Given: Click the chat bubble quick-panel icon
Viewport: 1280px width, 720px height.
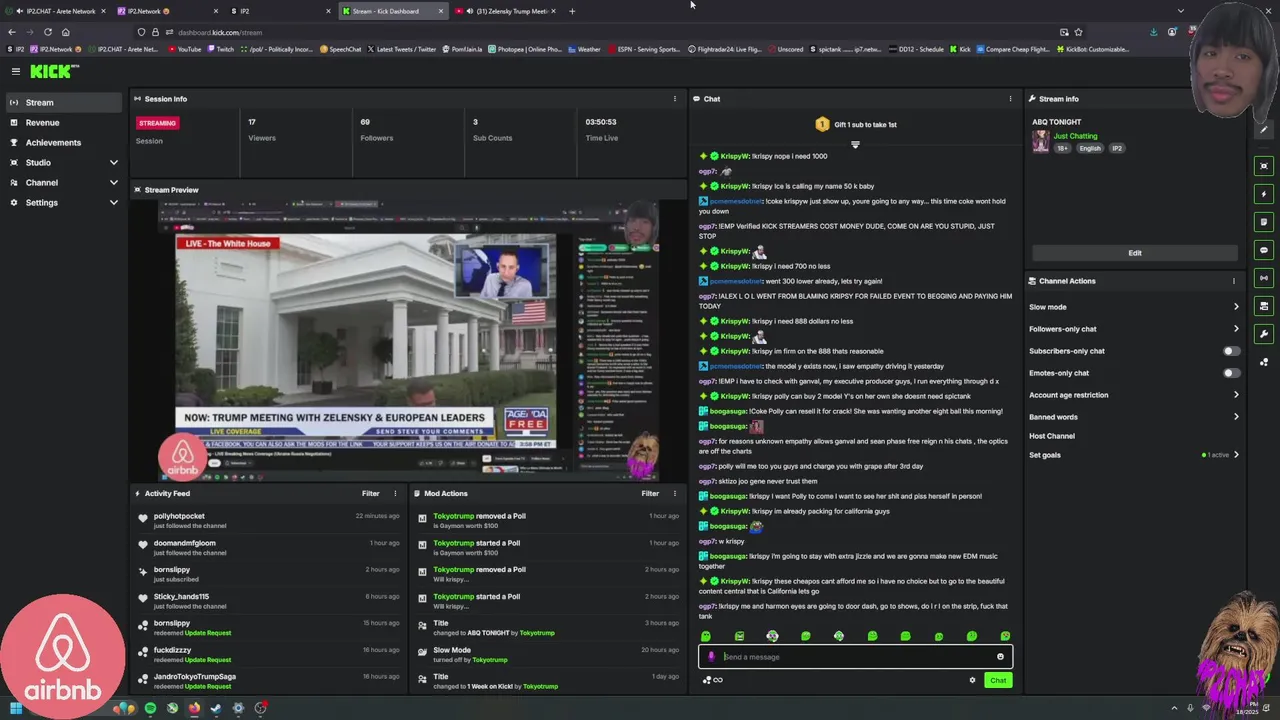Looking at the screenshot, I should tap(1265, 250).
